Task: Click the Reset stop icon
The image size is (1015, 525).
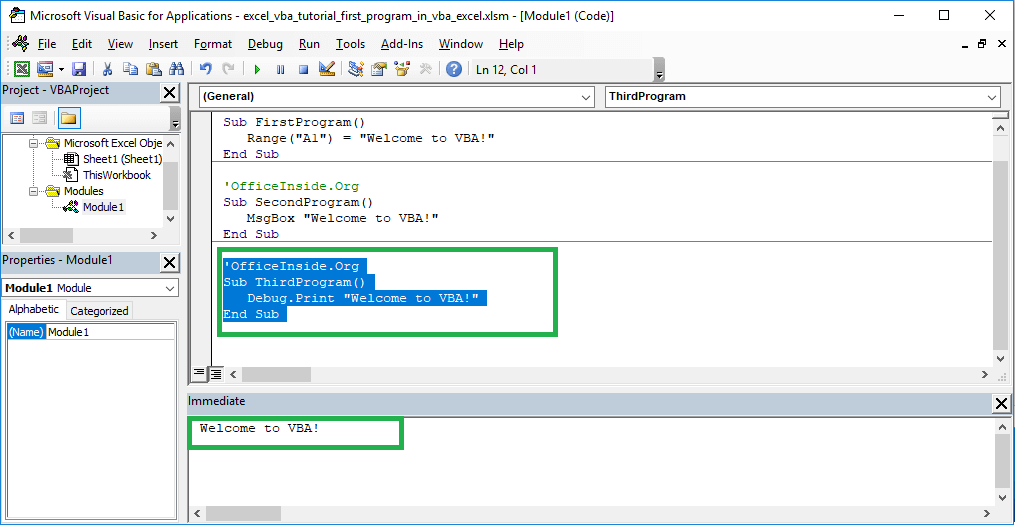Action: point(303,69)
